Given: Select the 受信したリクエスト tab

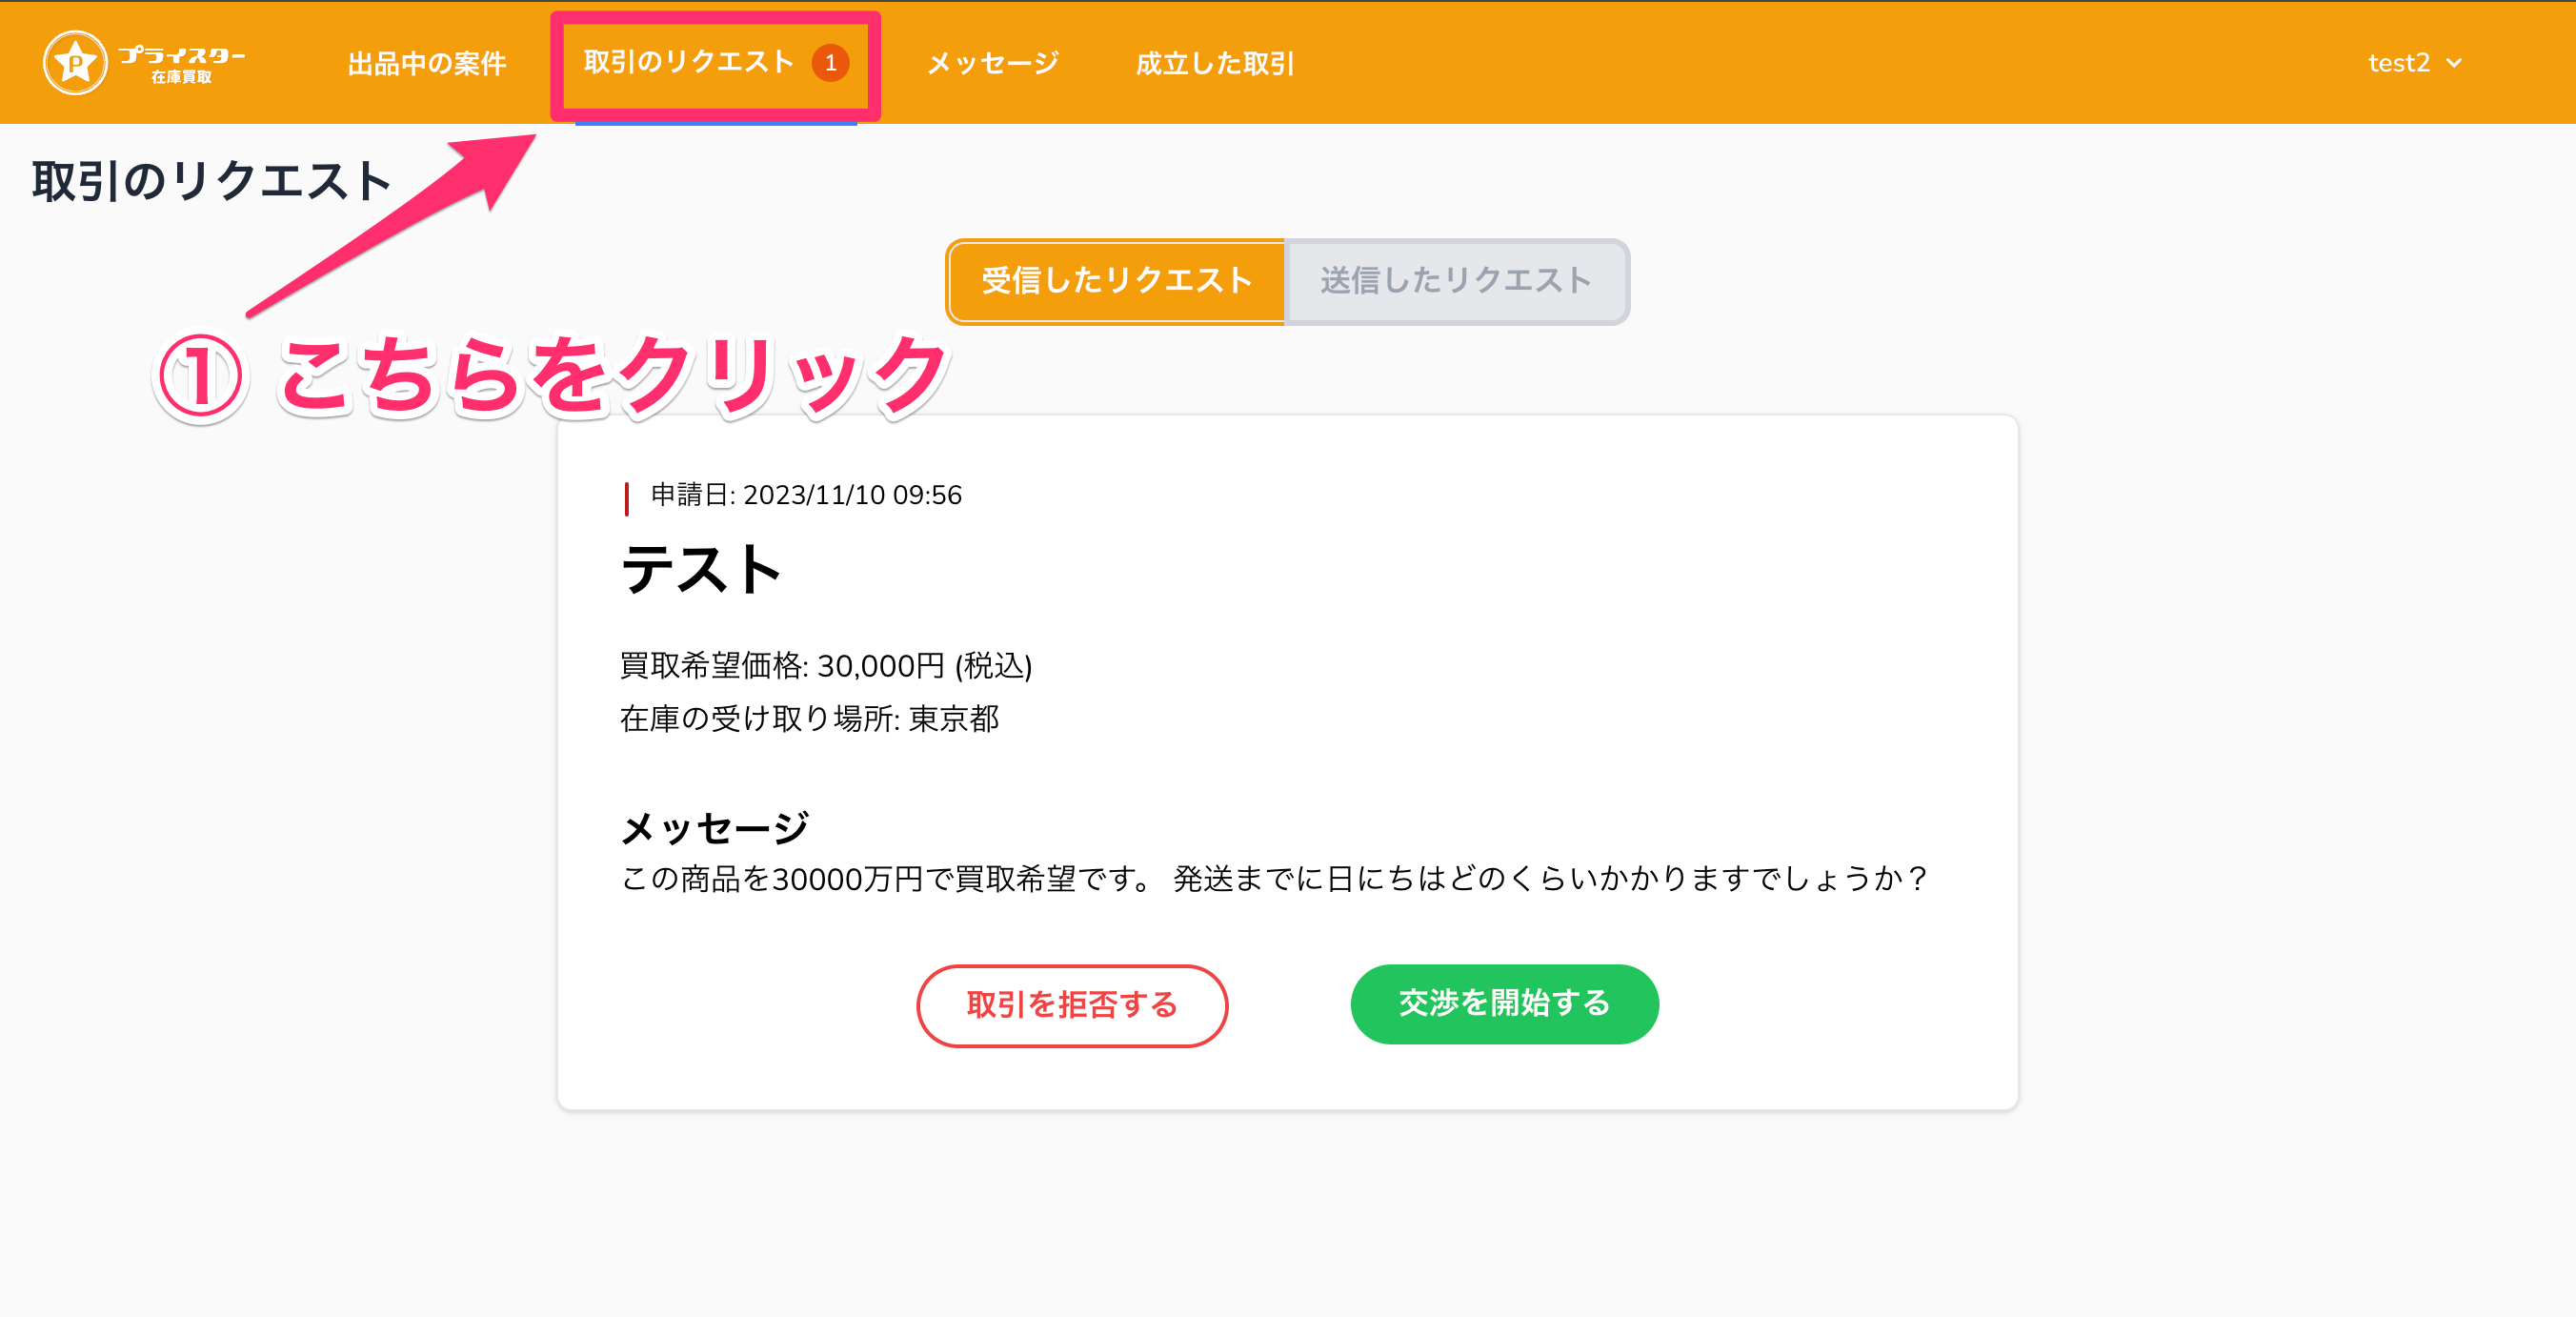Looking at the screenshot, I should [1116, 281].
